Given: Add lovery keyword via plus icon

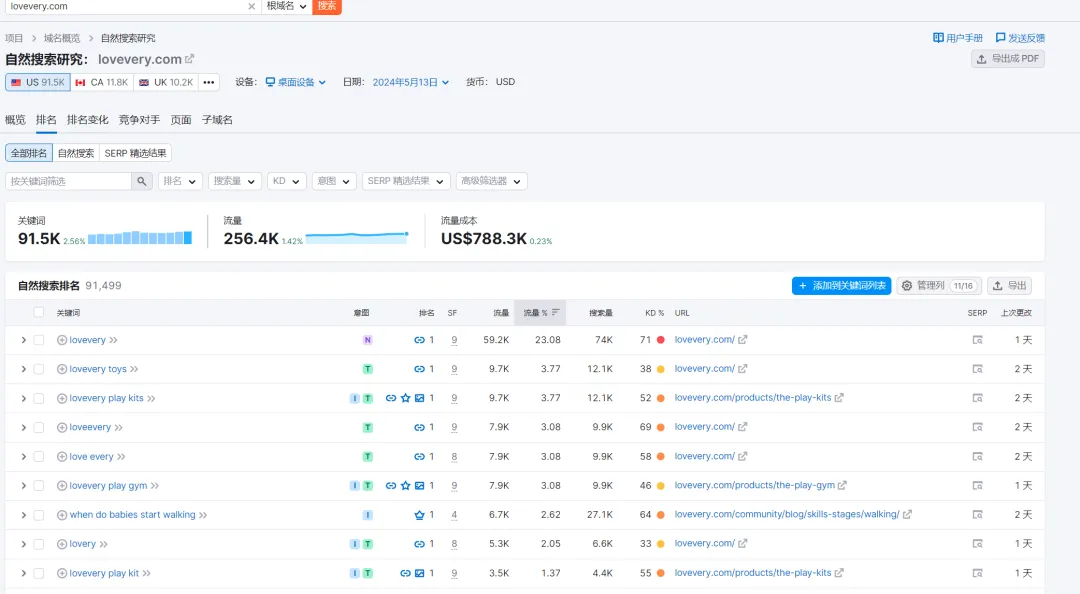Looking at the screenshot, I should pos(62,544).
